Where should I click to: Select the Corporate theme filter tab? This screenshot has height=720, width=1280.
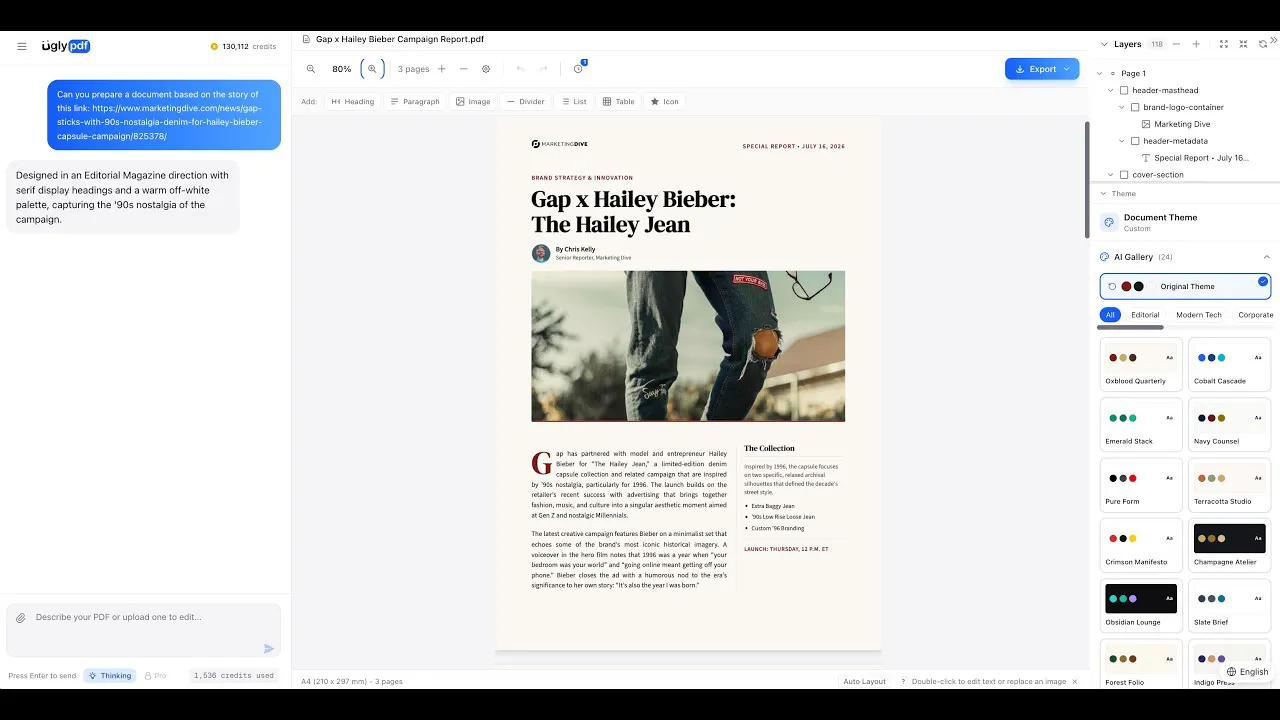(1256, 315)
